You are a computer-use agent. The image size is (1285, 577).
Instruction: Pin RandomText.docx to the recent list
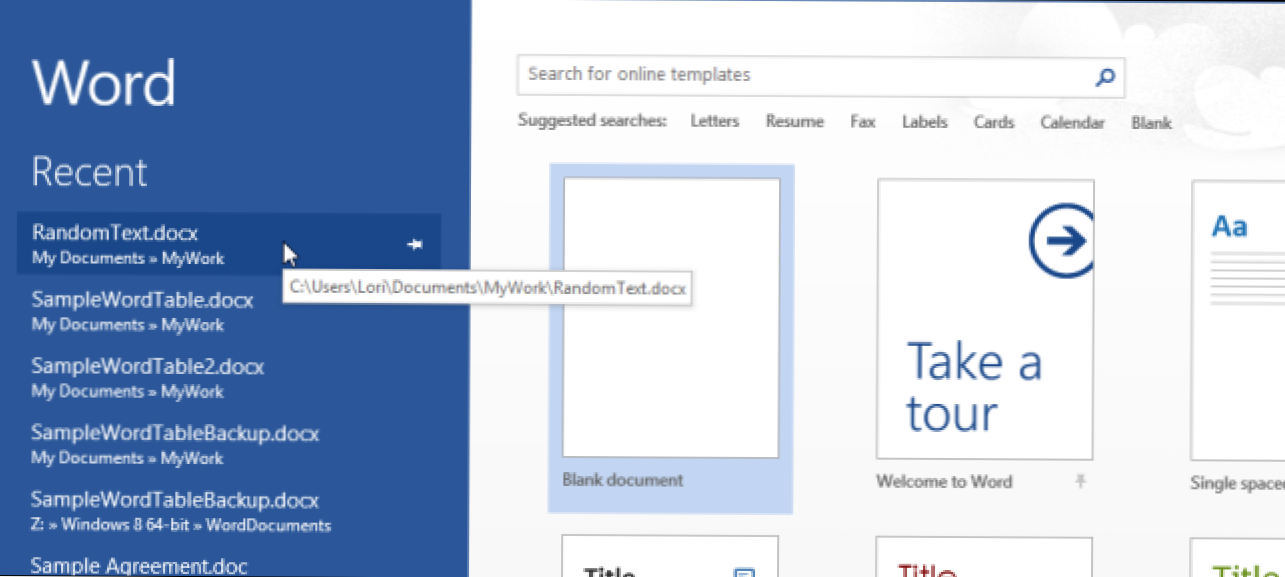coord(415,244)
